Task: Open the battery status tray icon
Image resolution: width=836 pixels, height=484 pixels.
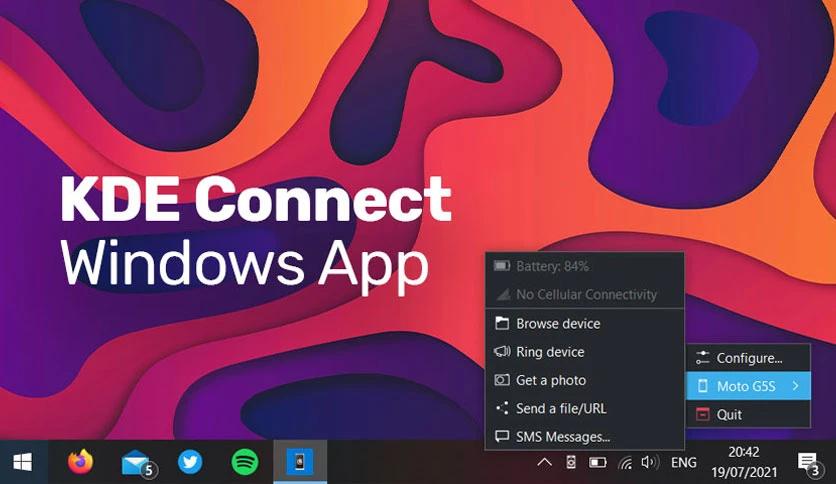Action: click(x=598, y=463)
